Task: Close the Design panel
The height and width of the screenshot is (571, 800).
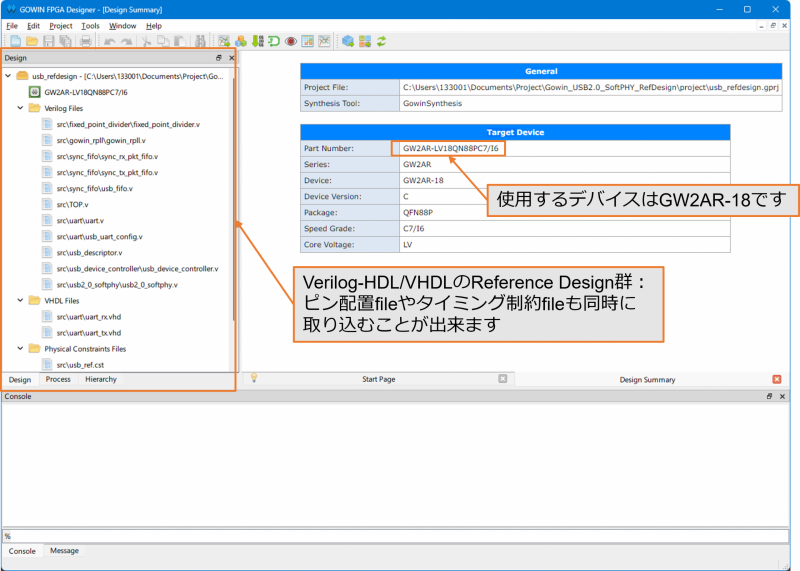Action: point(232,58)
